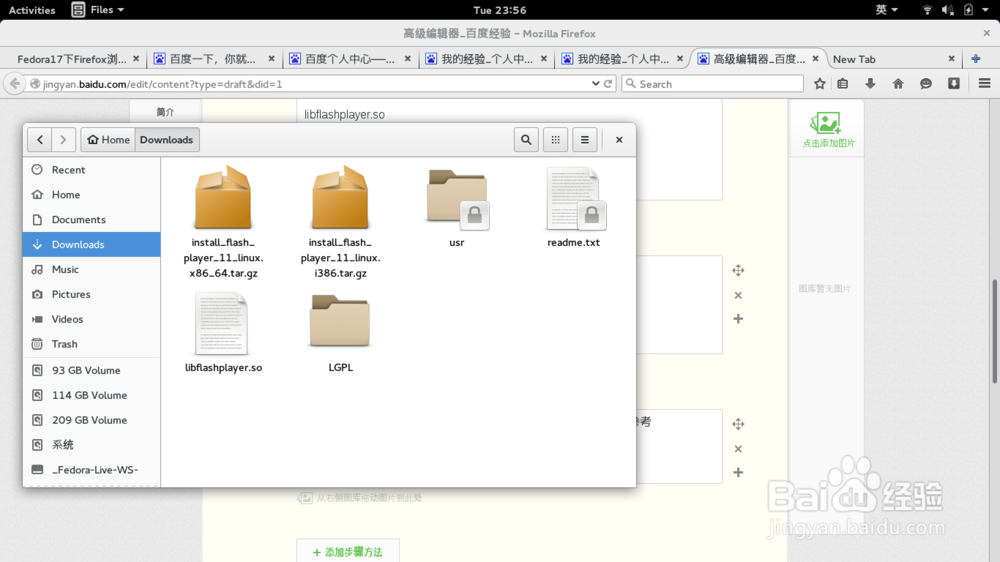Go to Firefox home page icon
Image resolution: width=1000 pixels, height=562 pixels.
point(898,84)
